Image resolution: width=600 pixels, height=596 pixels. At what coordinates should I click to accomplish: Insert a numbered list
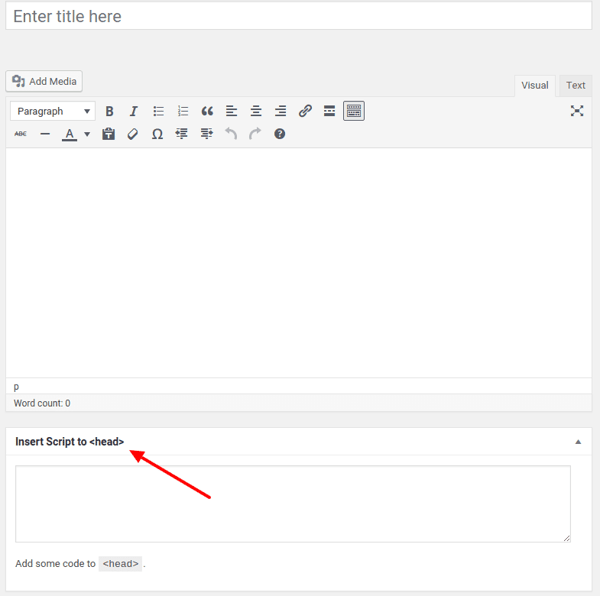[183, 111]
